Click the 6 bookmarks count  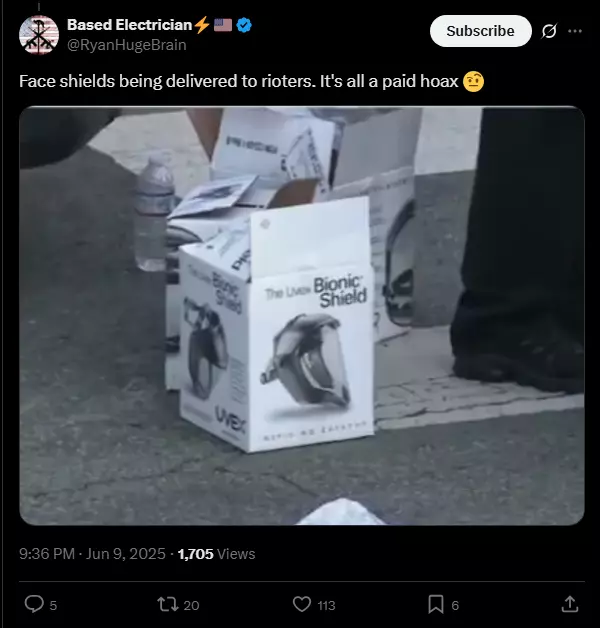tap(455, 605)
